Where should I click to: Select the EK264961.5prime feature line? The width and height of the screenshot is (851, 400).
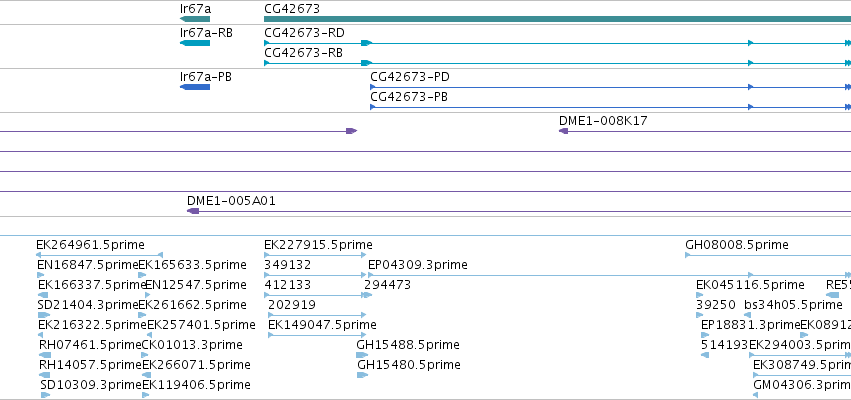tap(99, 255)
